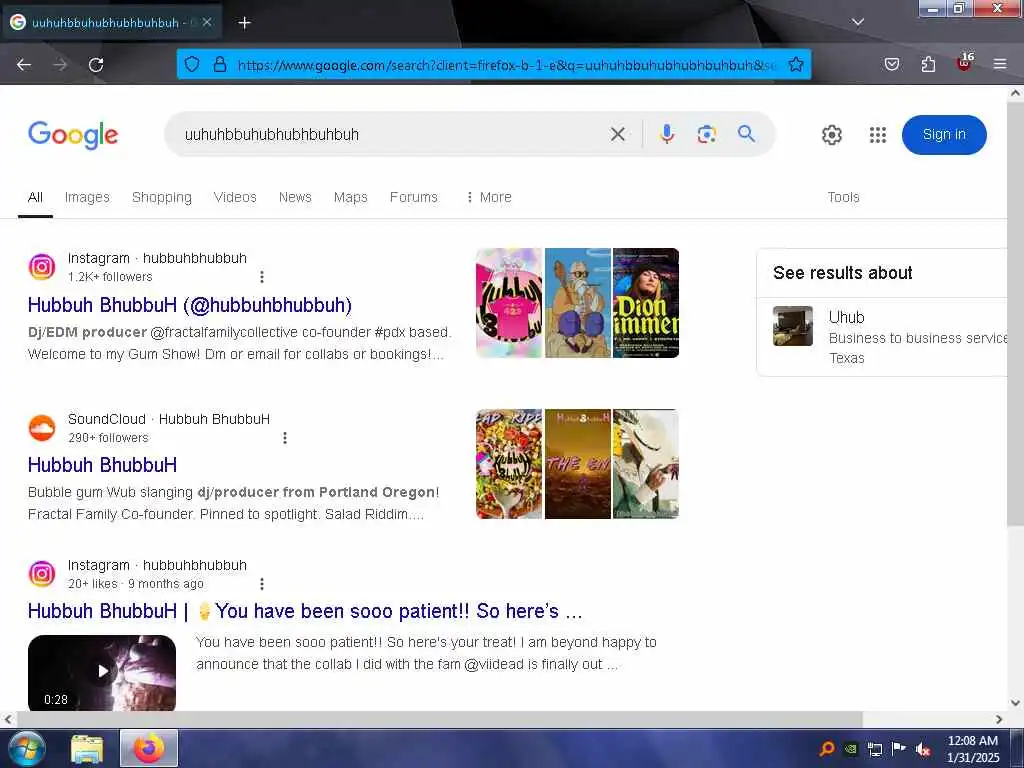Open the Dion Timmer poster thumbnail

point(646,303)
